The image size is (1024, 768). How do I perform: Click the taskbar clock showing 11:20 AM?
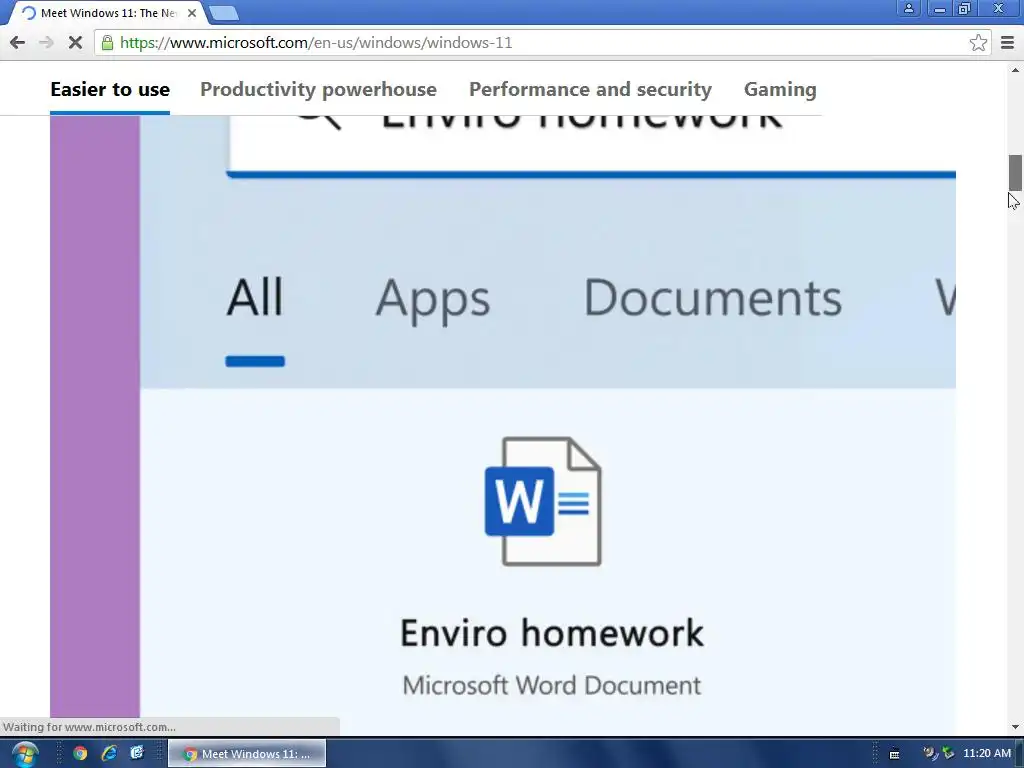pyautogui.click(x=986, y=754)
